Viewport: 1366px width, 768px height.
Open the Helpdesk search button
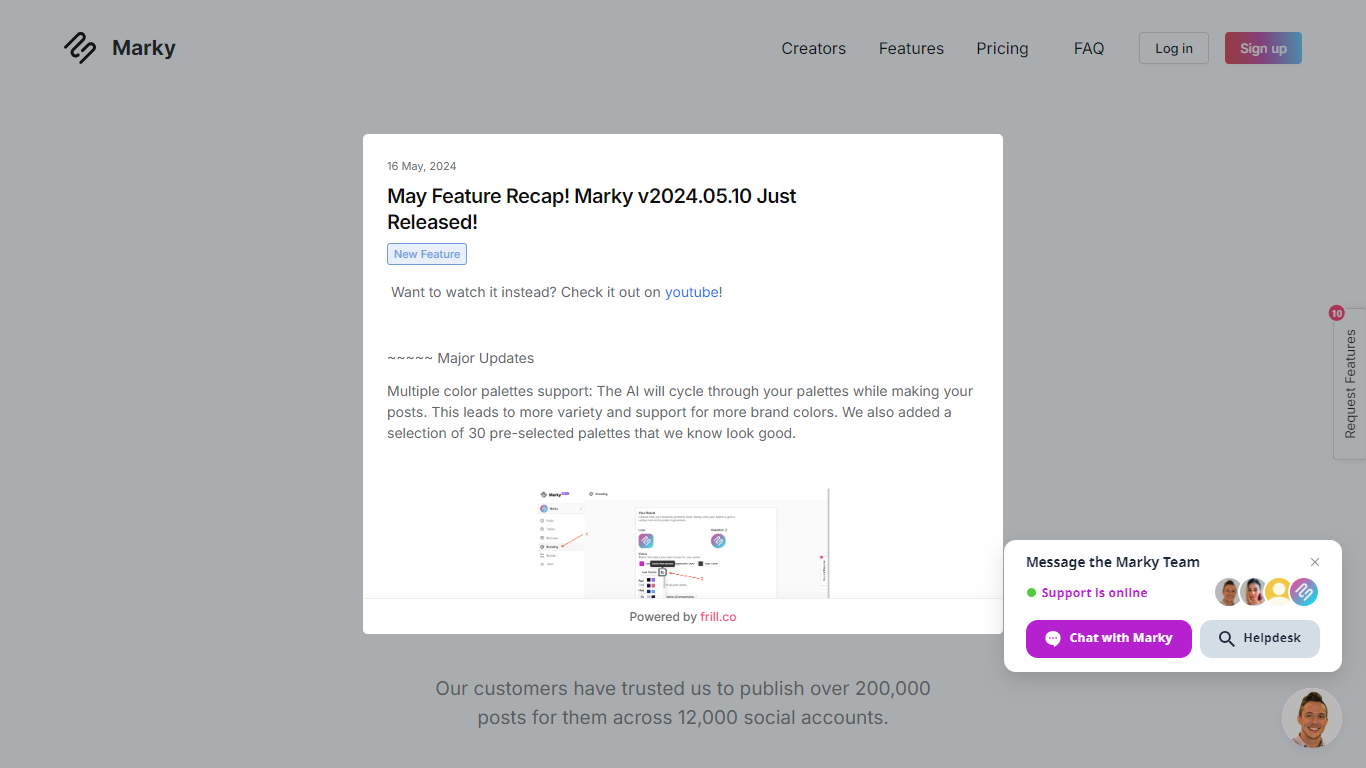click(1260, 638)
